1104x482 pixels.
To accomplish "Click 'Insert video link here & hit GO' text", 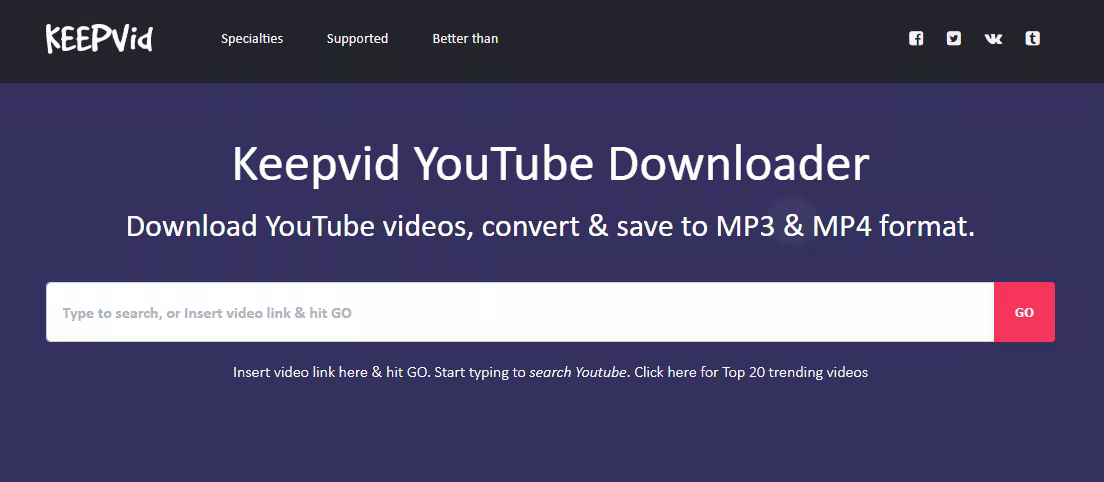I will click(330, 372).
